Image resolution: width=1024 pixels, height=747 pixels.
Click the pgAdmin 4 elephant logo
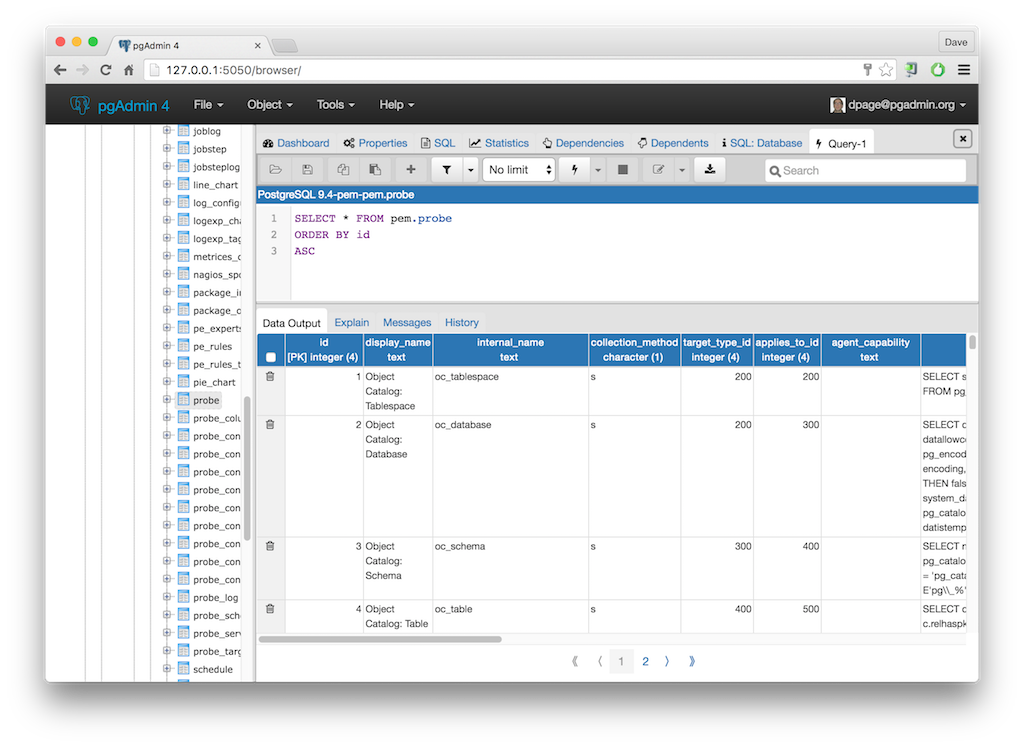coord(80,104)
